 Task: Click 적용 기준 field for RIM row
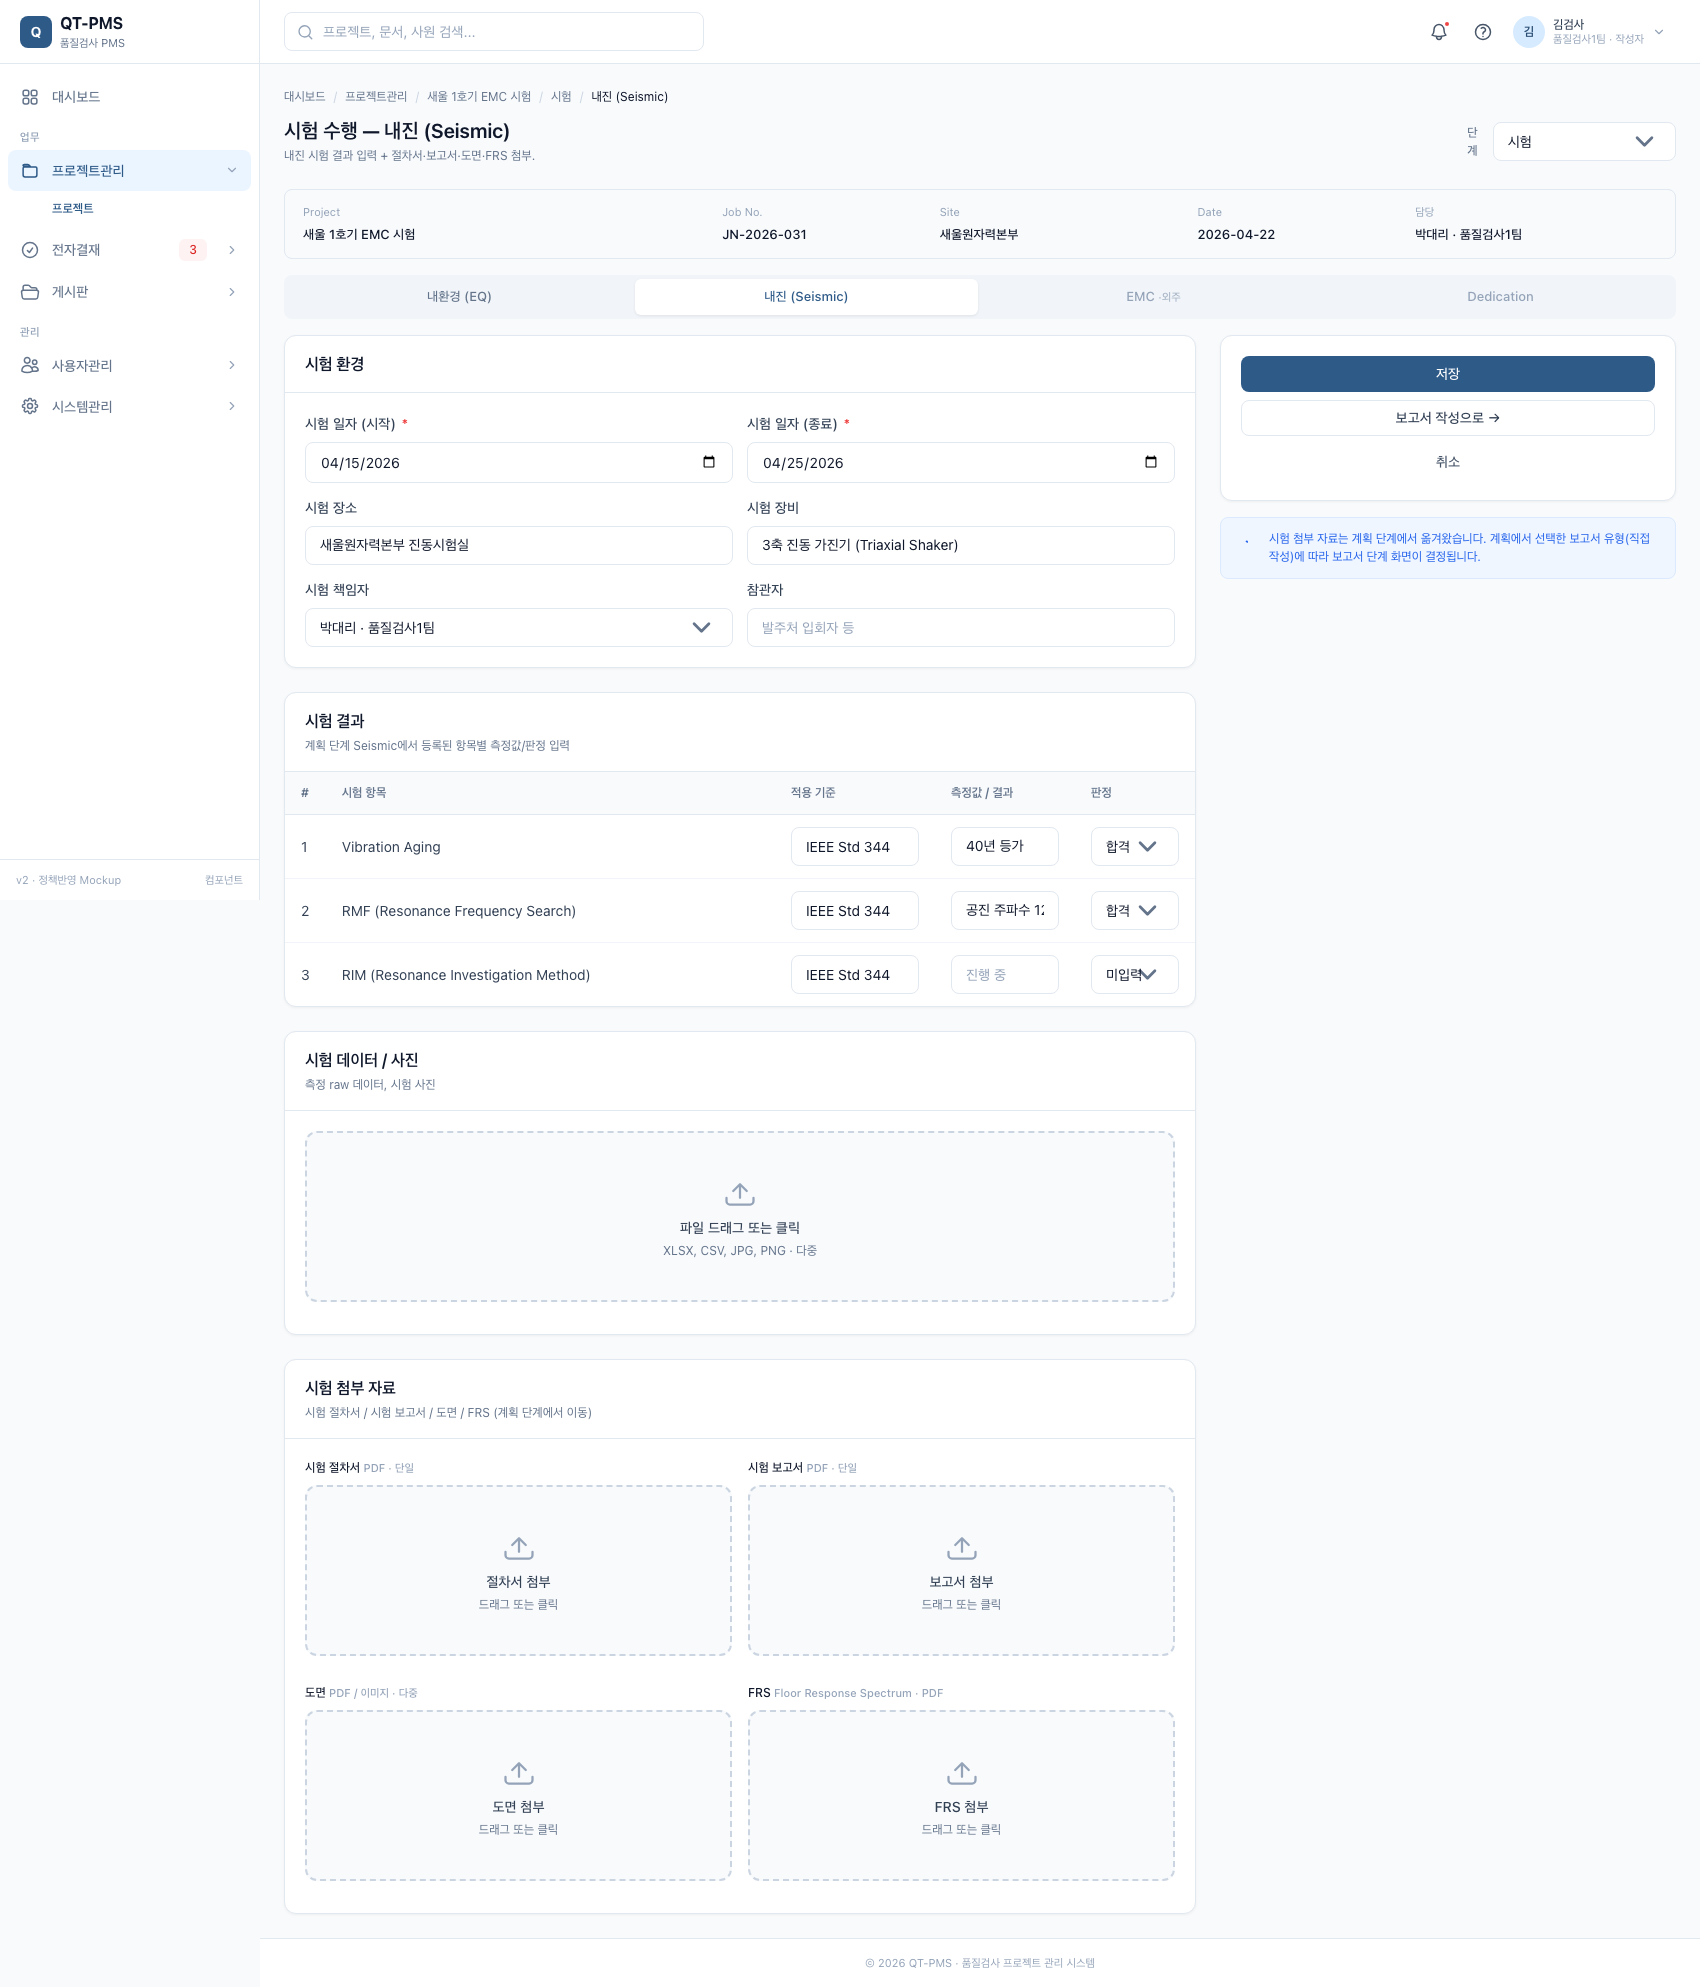(855, 975)
